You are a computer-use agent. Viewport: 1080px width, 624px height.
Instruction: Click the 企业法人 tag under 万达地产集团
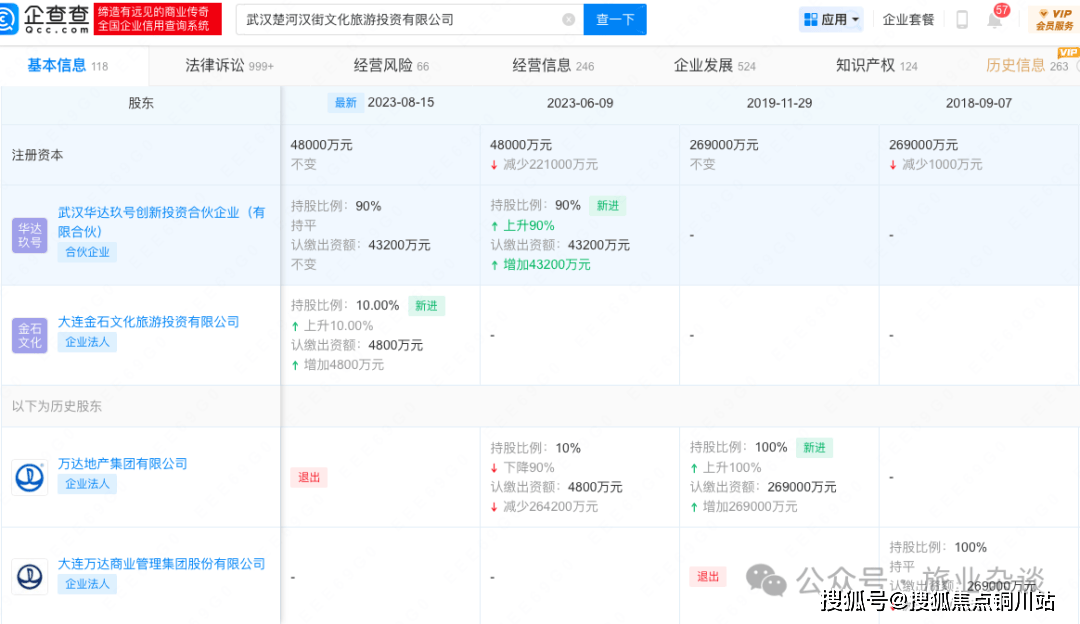(x=87, y=484)
